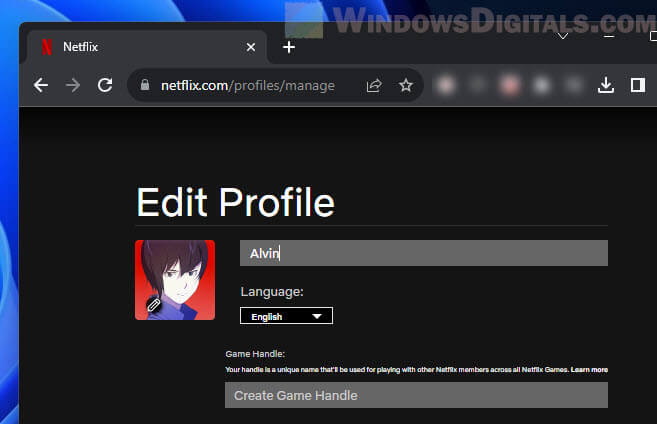The width and height of the screenshot is (657, 424).
Task: Focus the address bar URL
Action: click(248, 85)
